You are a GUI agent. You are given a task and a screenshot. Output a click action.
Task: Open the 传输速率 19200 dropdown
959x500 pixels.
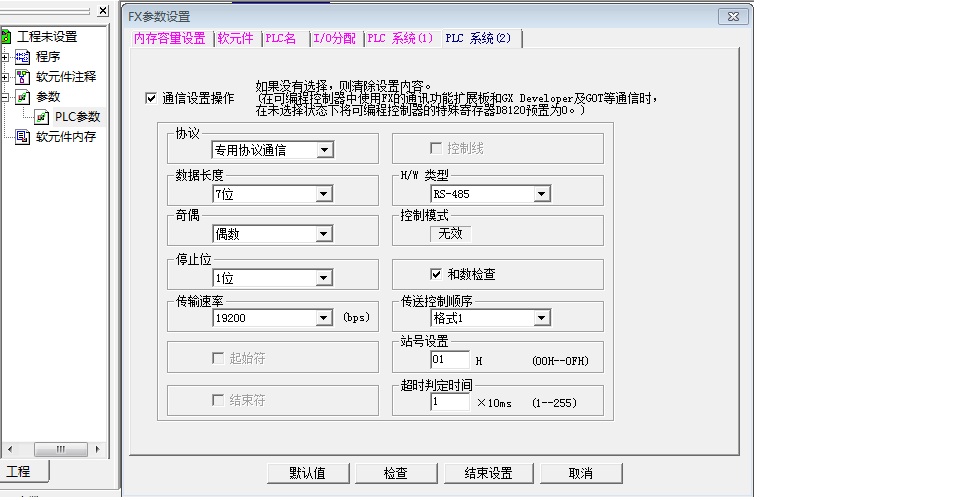pos(324,318)
